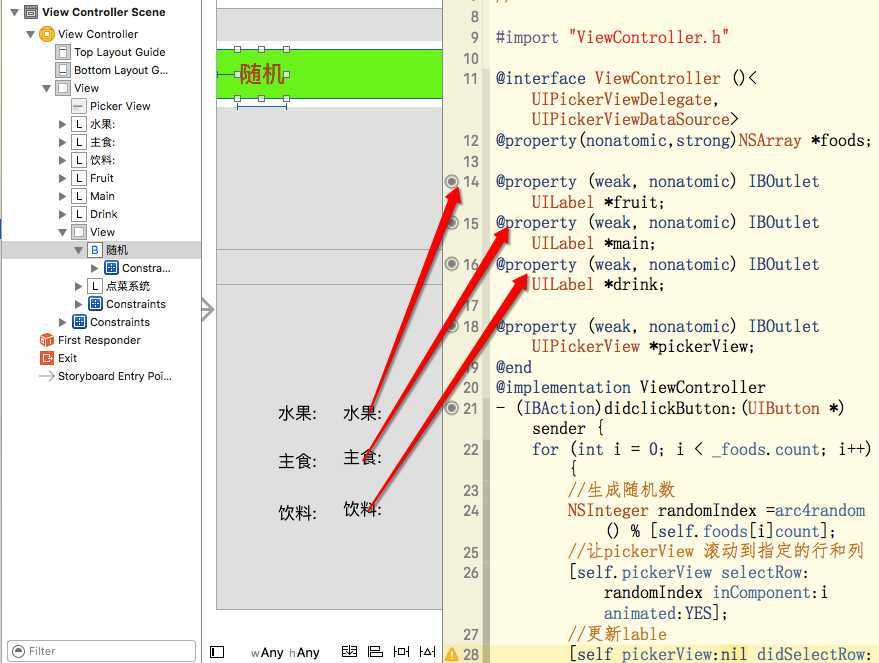Click the outline collapse chevron arrow
Image resolution: width=879 pixels, height=663 pixels.
208,309
